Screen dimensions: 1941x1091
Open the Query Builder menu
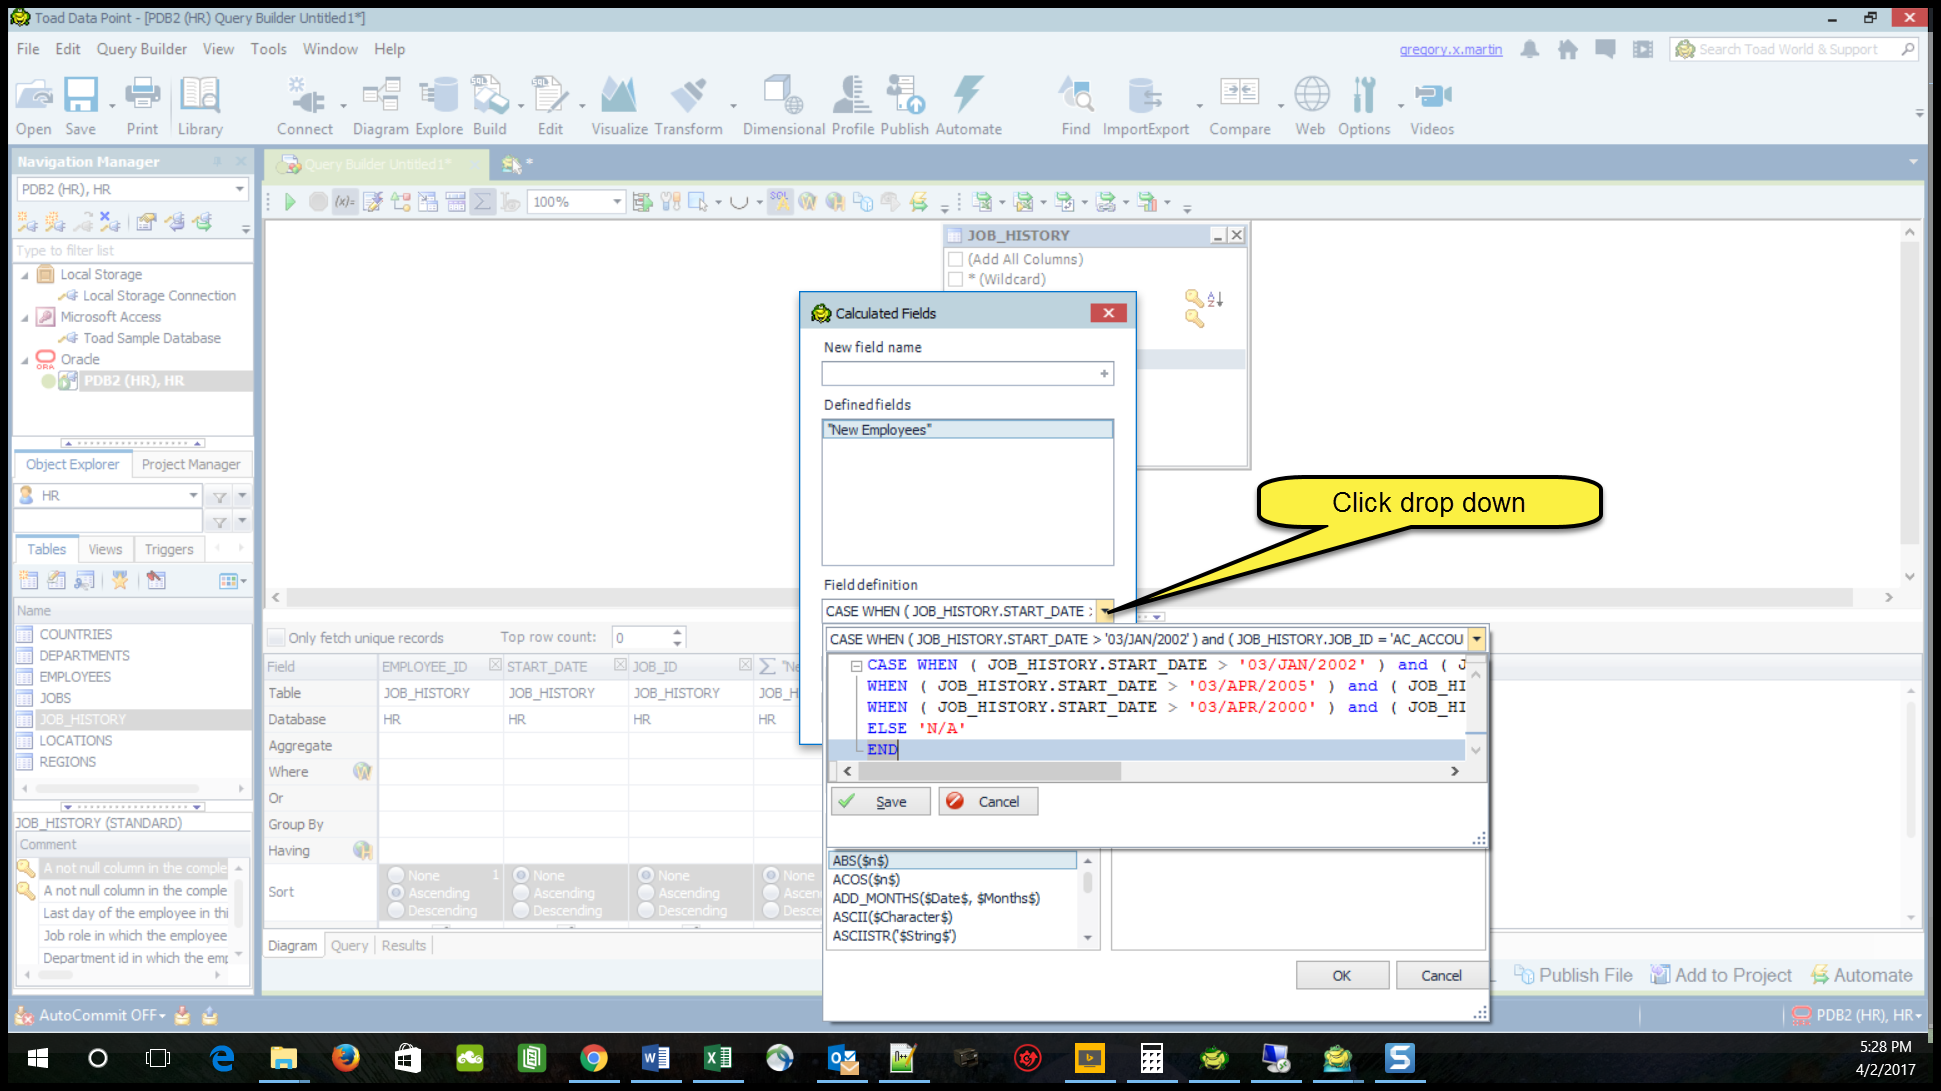click(141, 49)
